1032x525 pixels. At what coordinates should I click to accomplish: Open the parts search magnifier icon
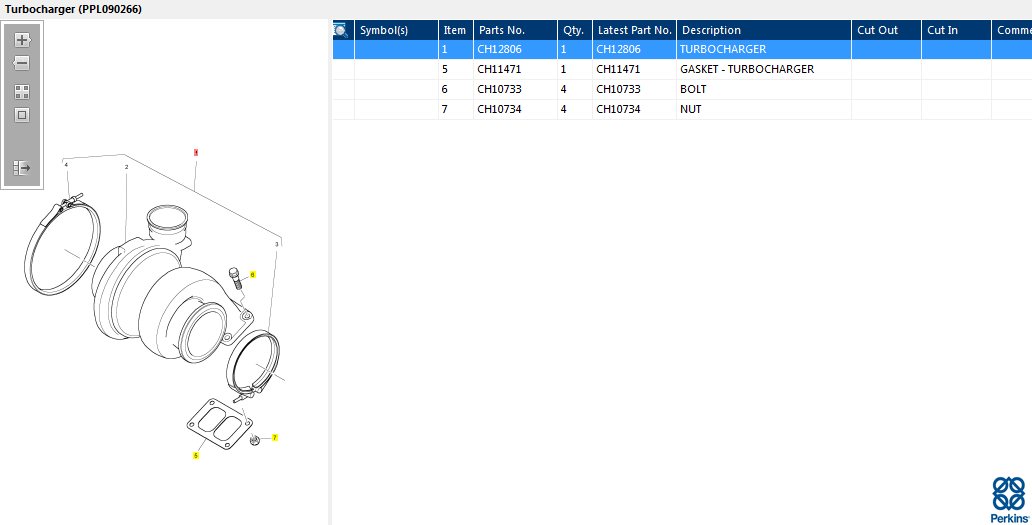click(340, 30)
